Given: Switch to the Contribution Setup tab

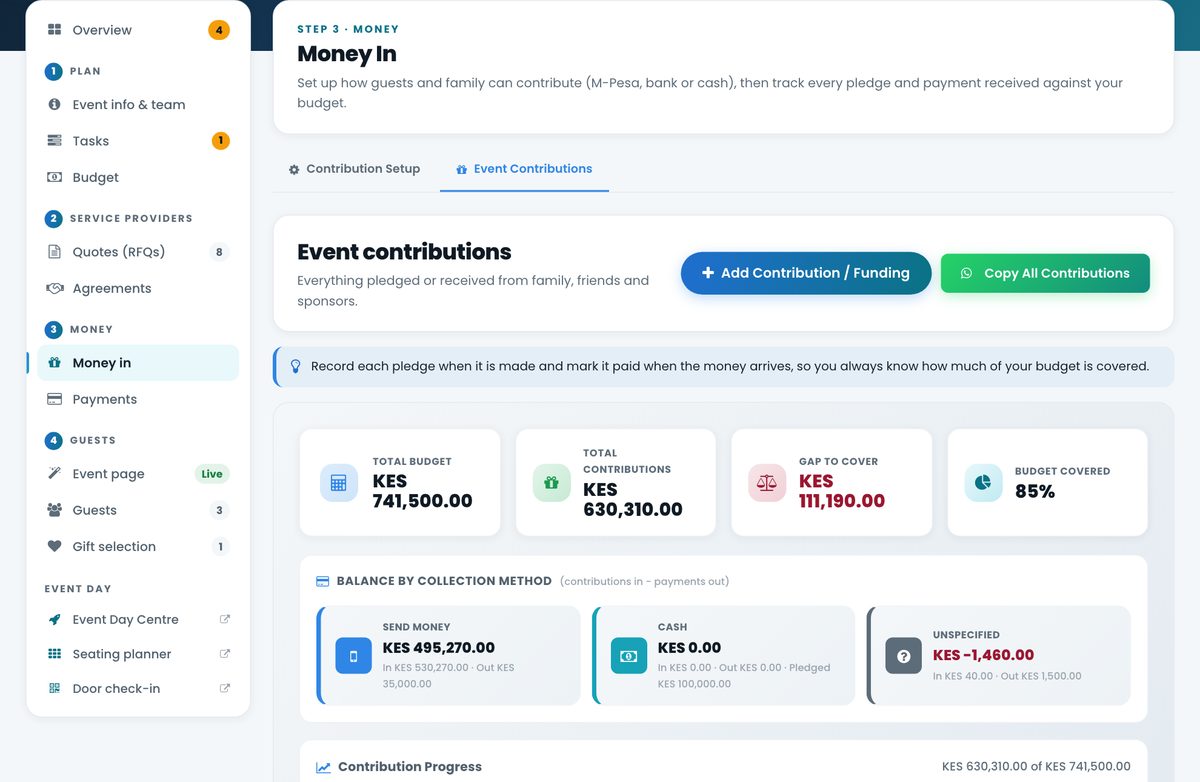Looking at the screenshot, I should 354,169.
